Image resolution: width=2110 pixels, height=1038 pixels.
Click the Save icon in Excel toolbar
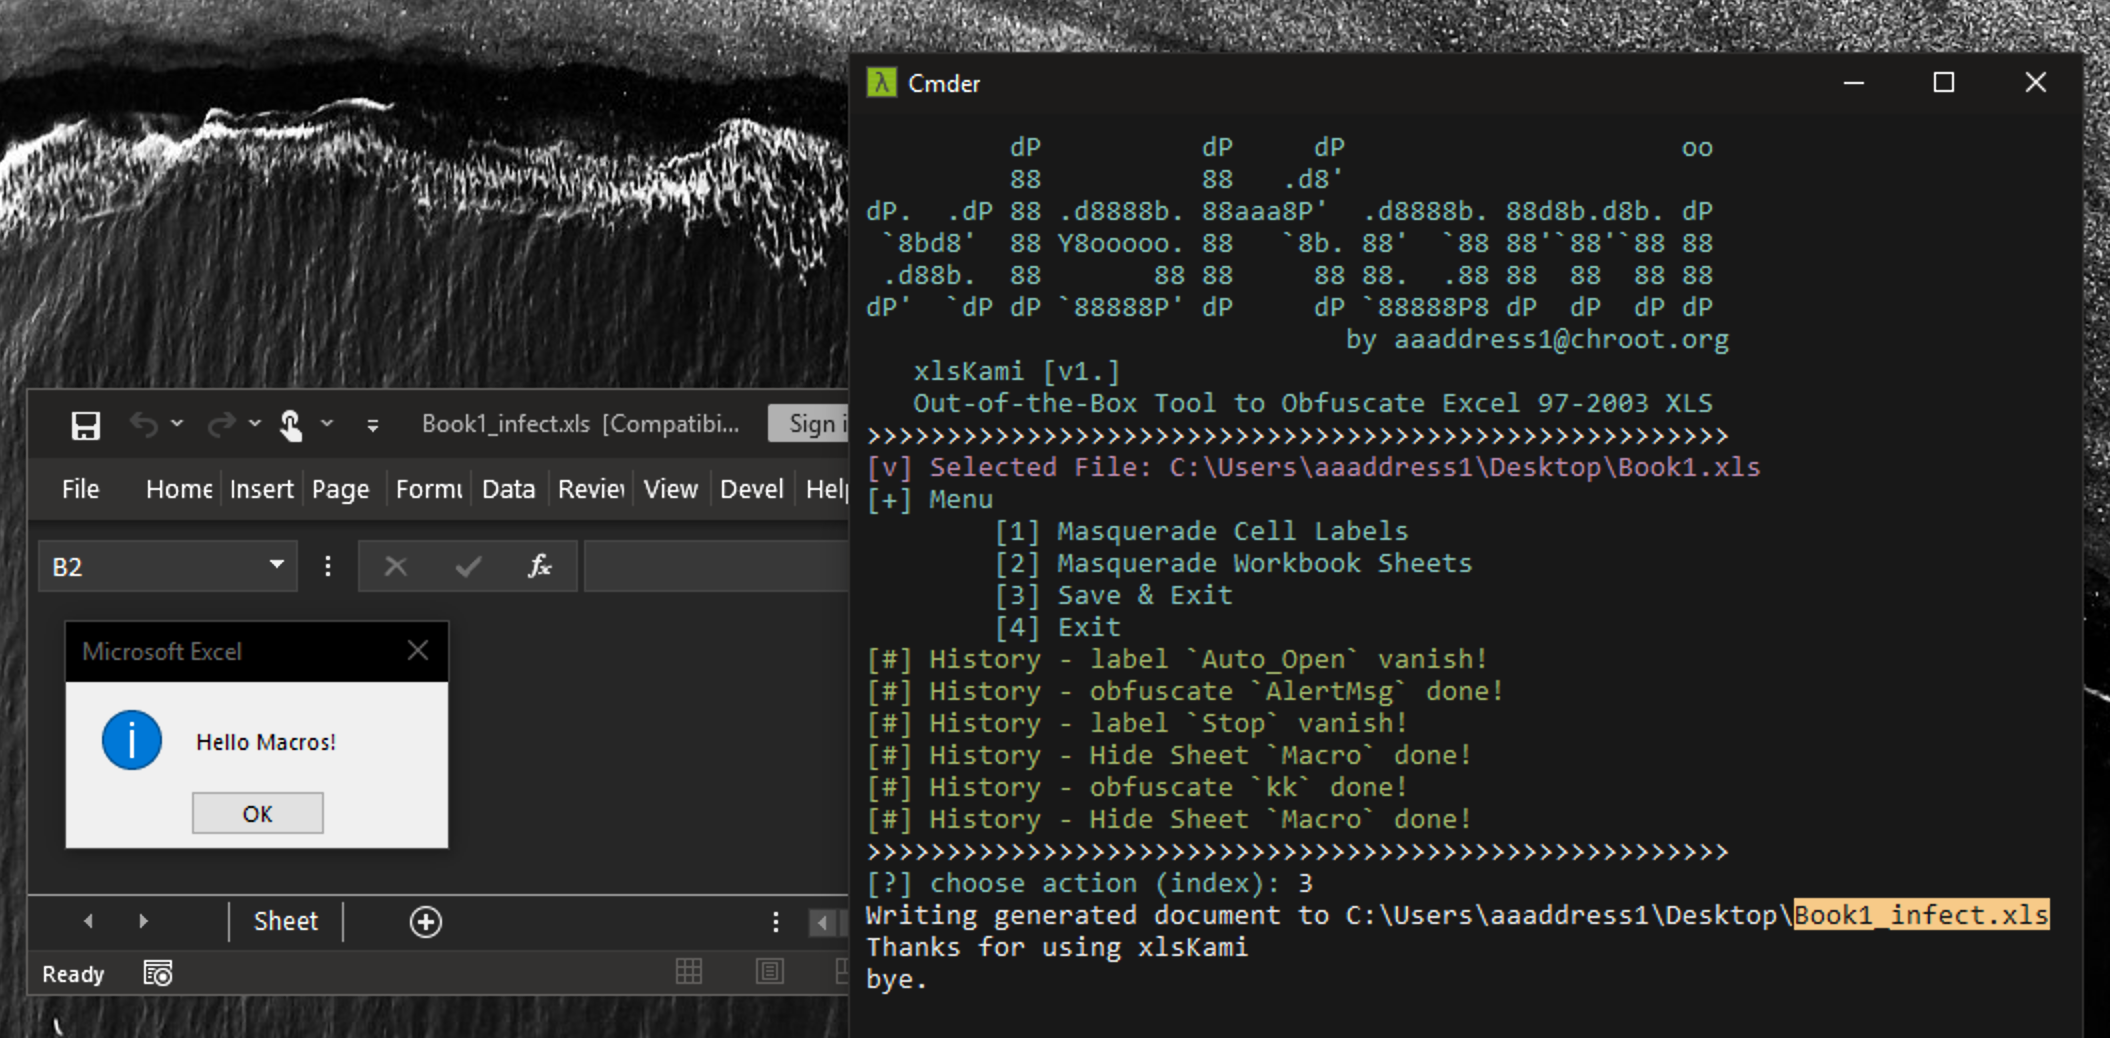click(x=86, y=425)
